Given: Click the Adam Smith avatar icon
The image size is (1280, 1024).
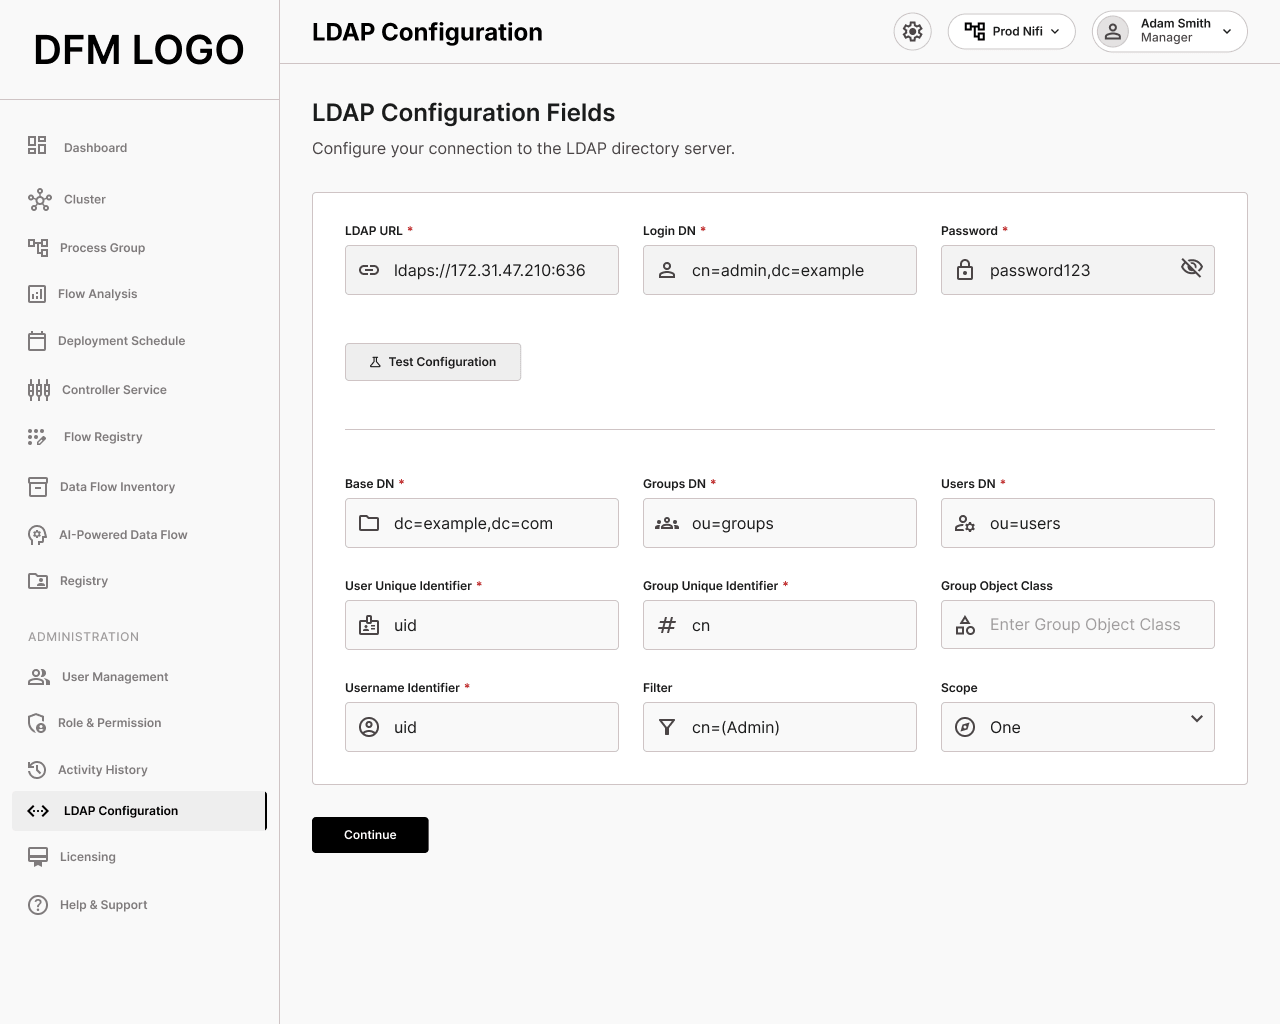Looking at the screenshot, I should point(1112,32).
